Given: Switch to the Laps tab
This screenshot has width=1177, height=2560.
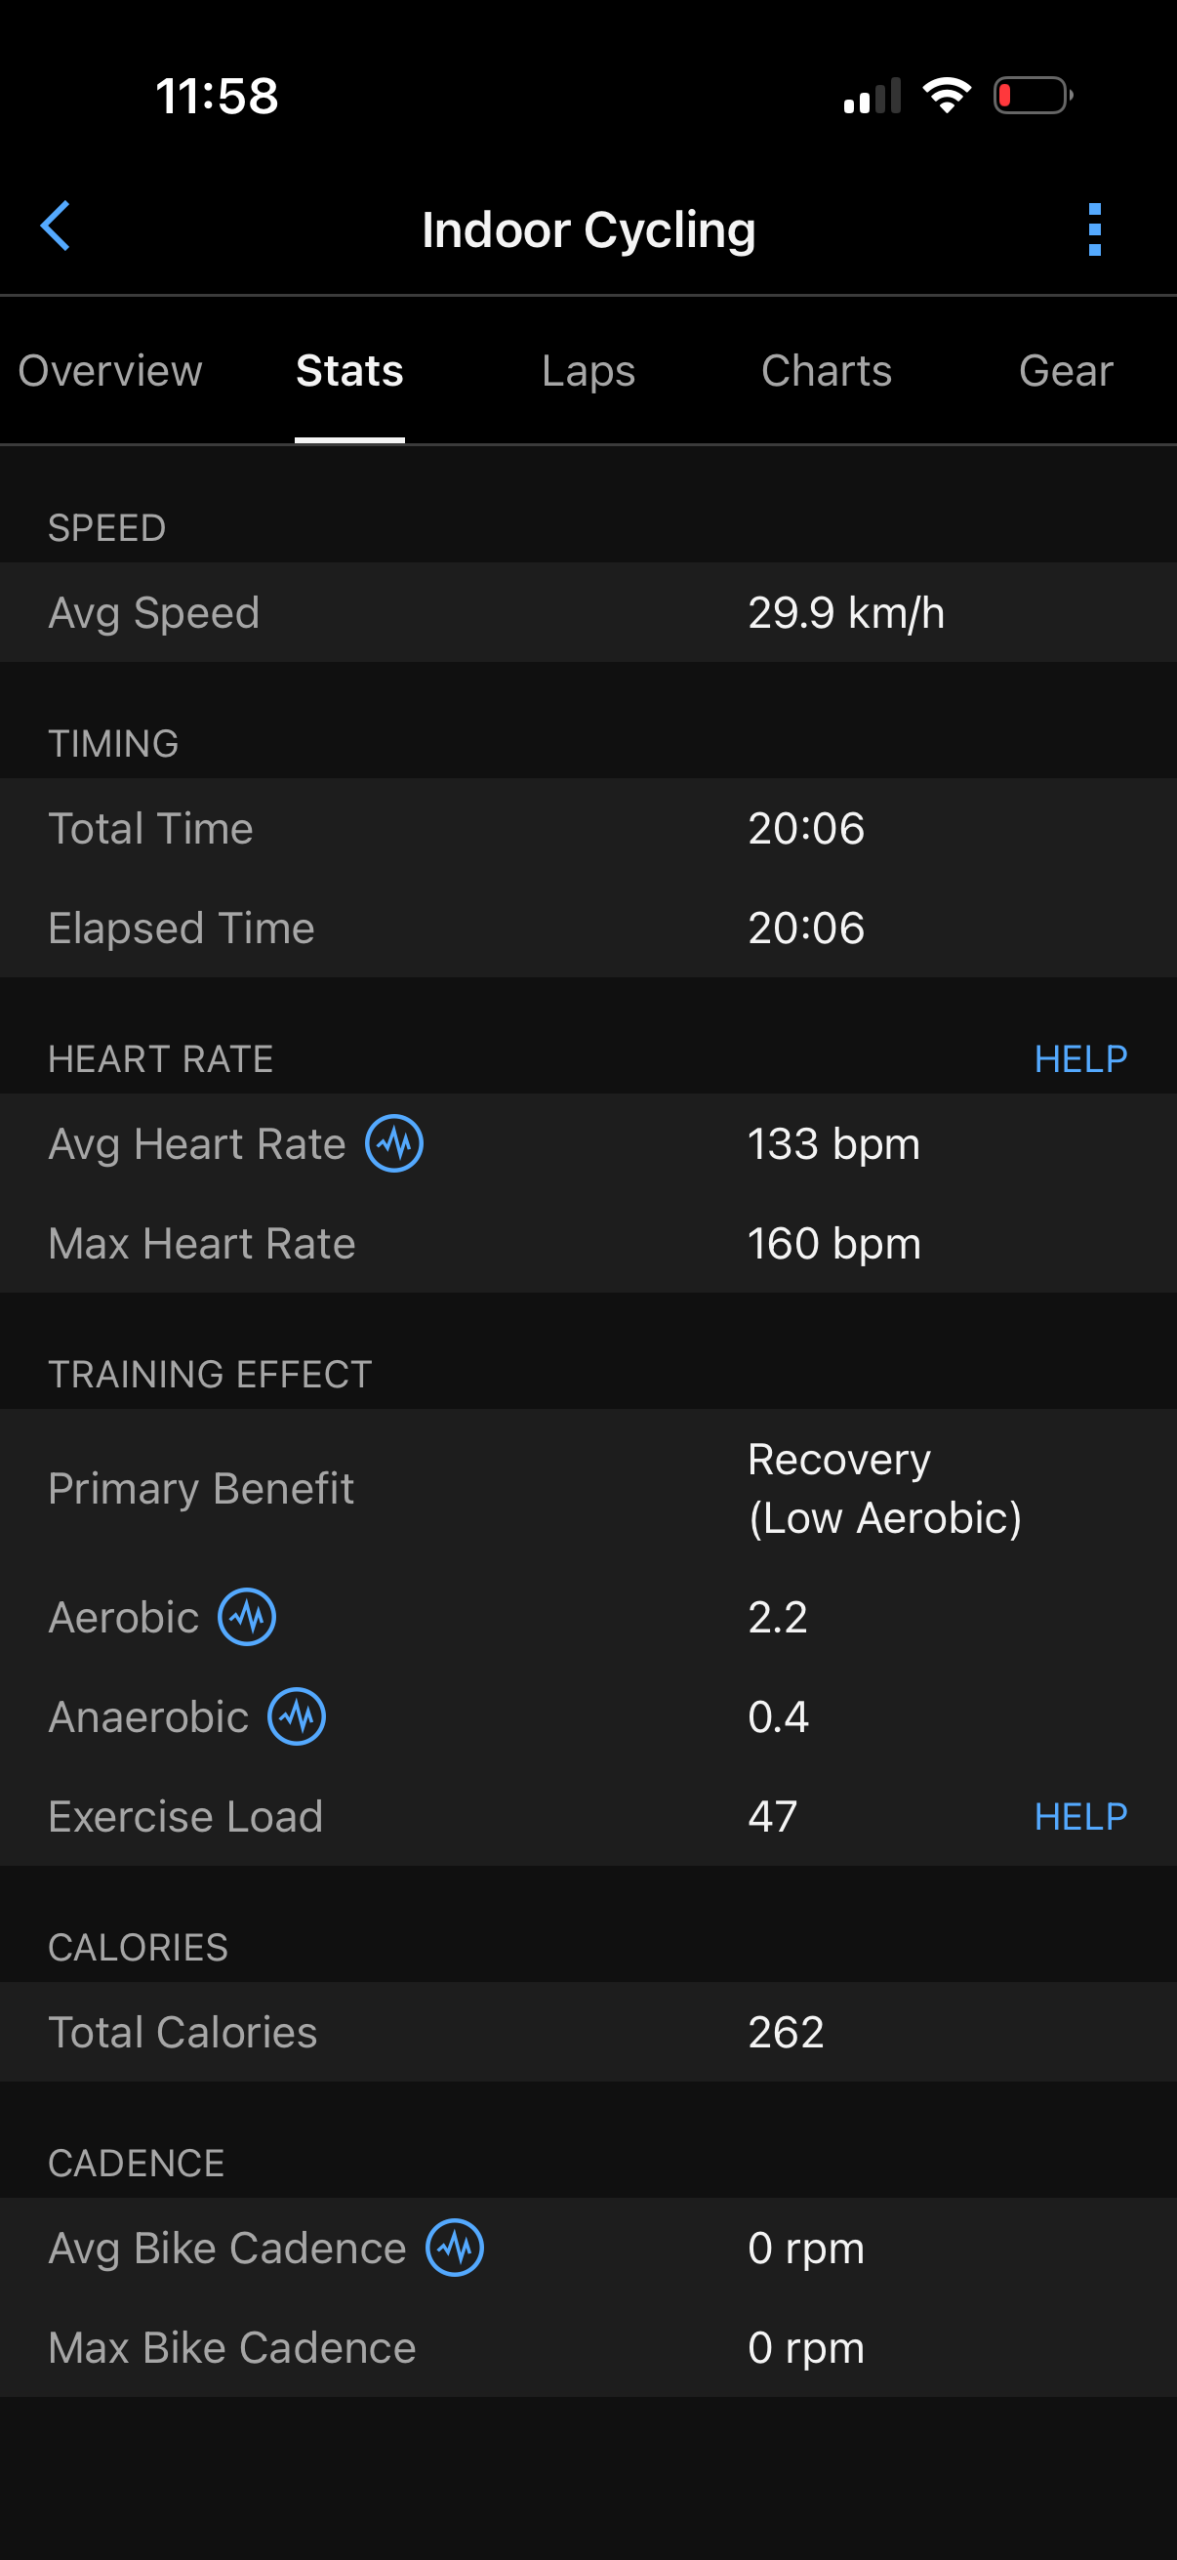Looking at the screenshot, I should click(x=588, y=371).
